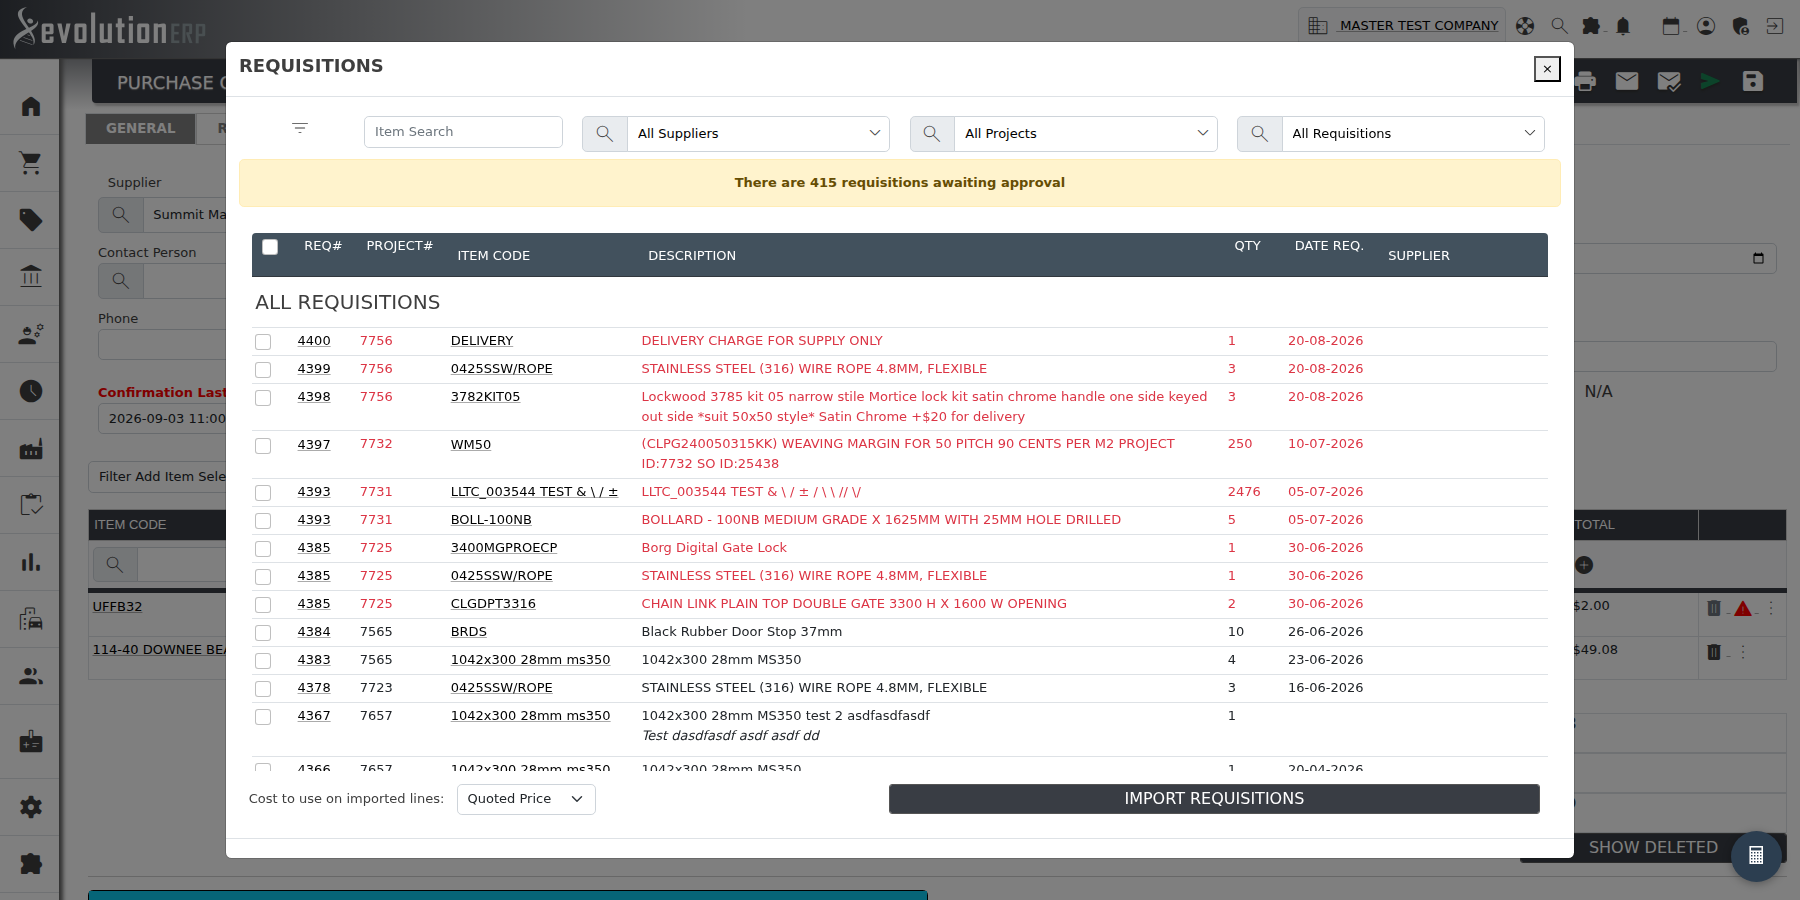The height and width of the screenshot is (900, 1800).
Task: Check the box for requisition 4367
Action: point(263,717)
